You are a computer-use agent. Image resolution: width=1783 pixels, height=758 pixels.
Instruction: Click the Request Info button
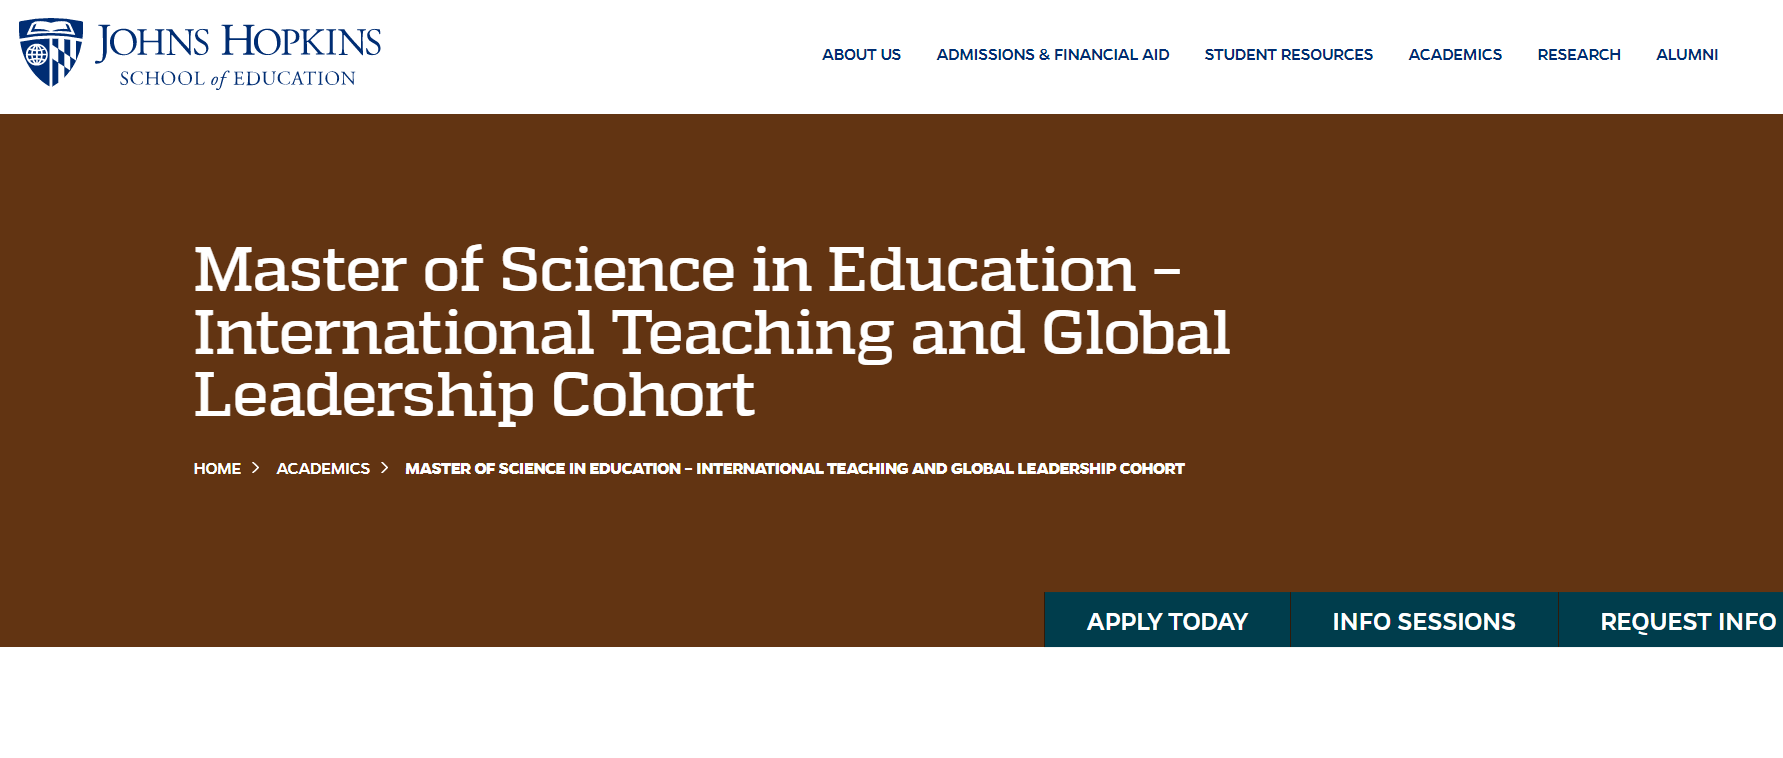pyautogui.click(x=1671, y=620)
